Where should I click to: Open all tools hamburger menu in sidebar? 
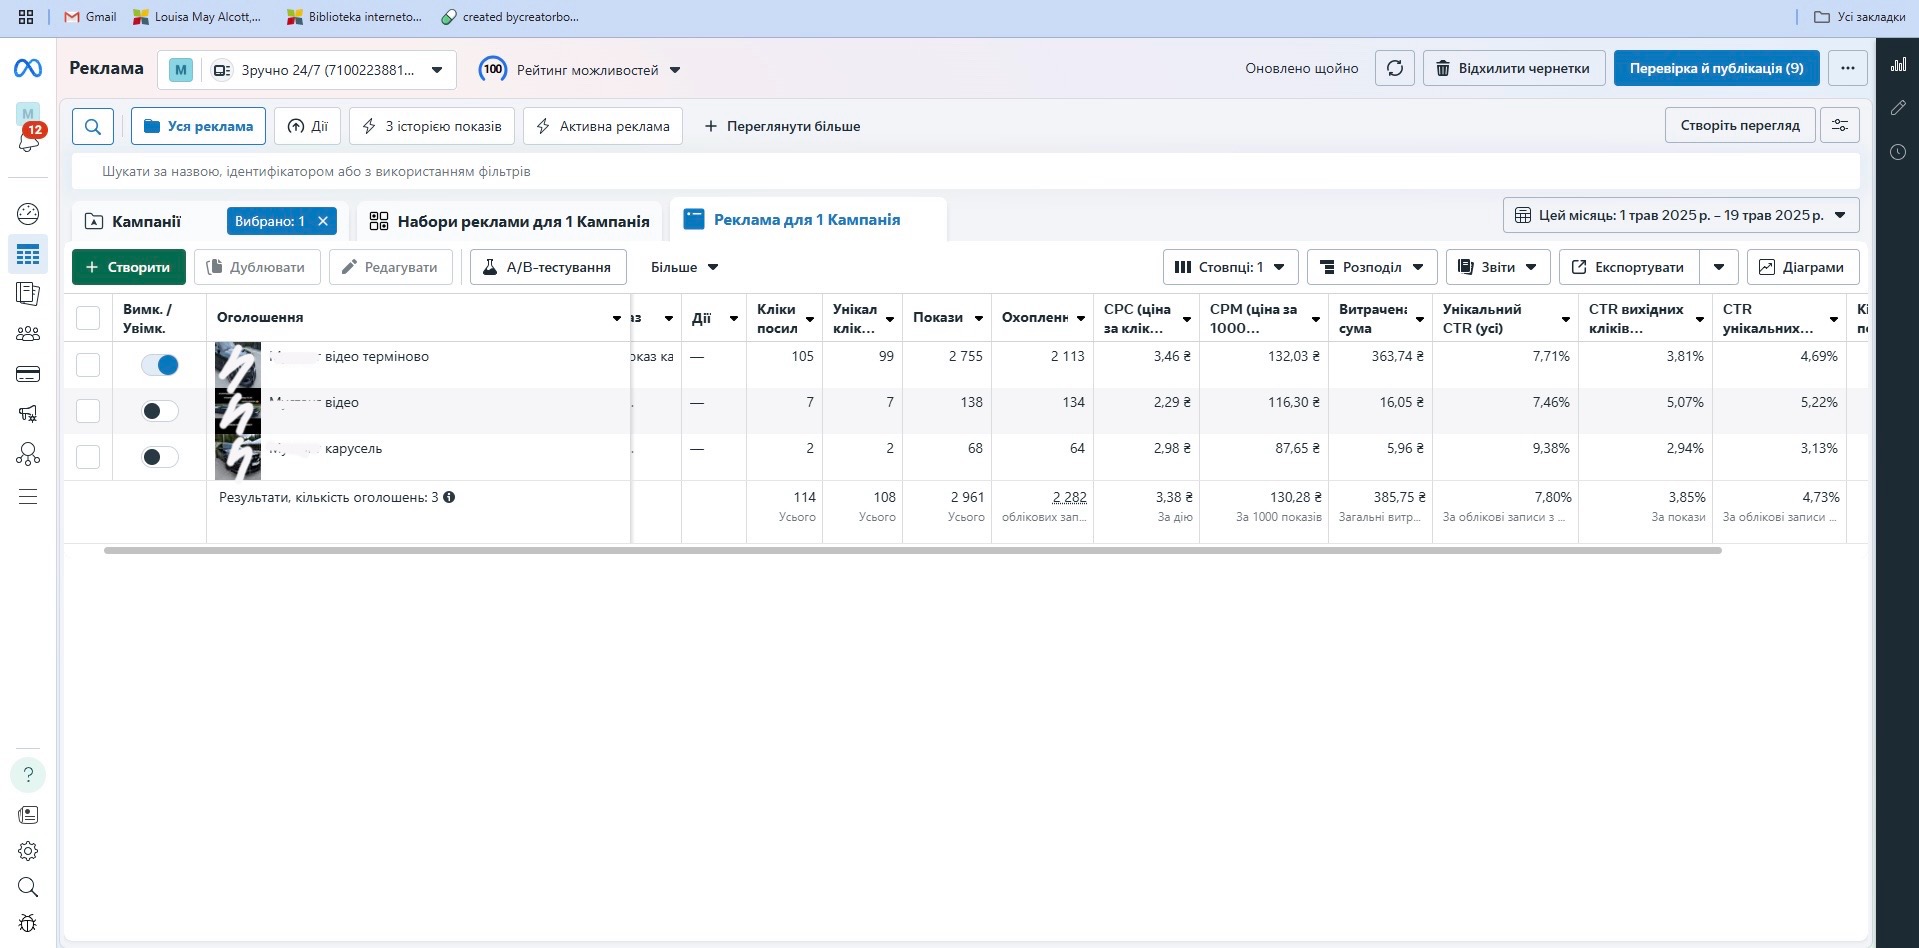coord(28,497)
